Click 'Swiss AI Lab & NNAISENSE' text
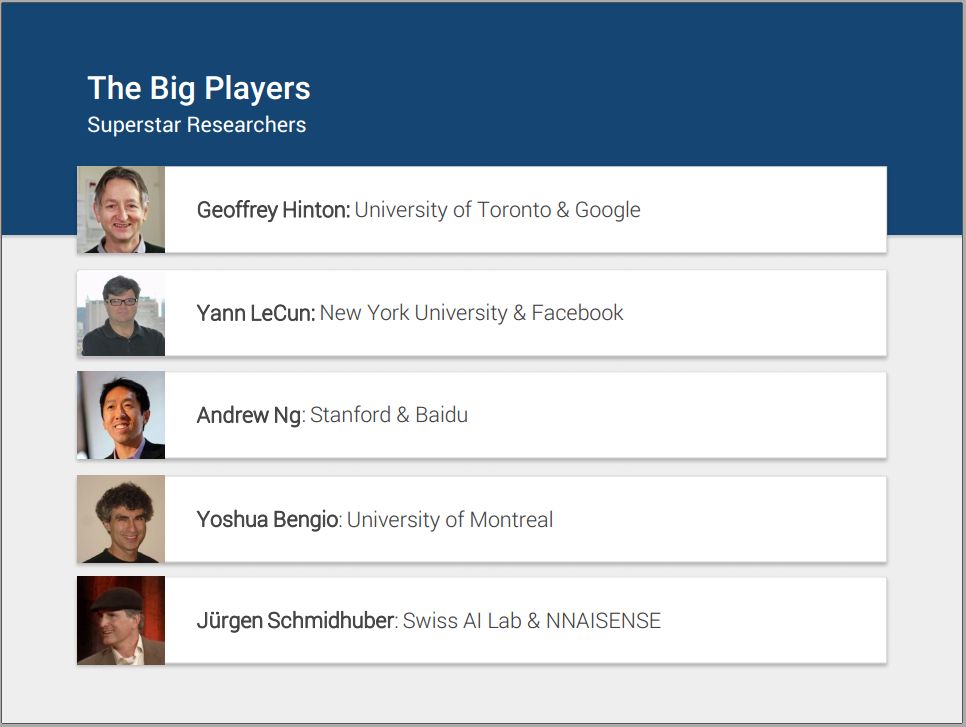The image size is (966, 727). point(532,620)
